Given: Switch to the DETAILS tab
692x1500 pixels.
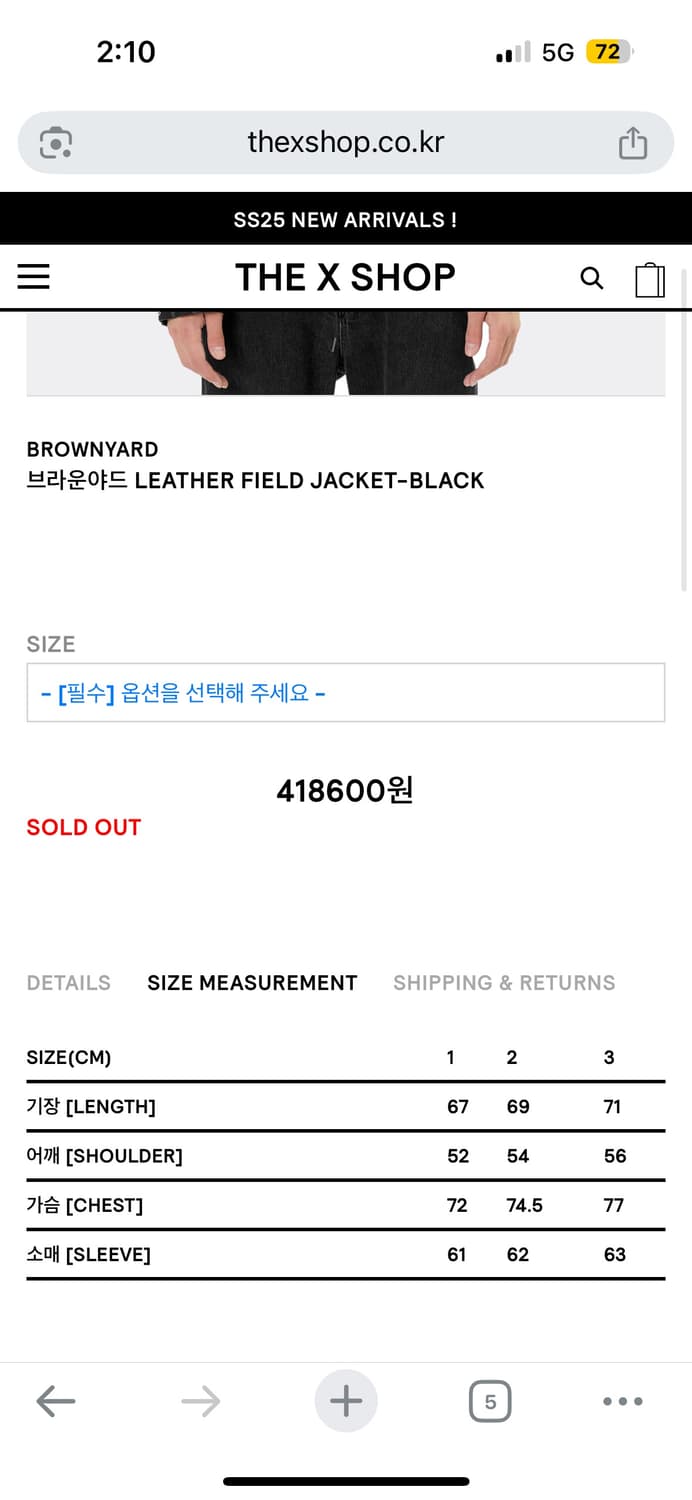Looking at the screenshot, I should coord(69,983).
